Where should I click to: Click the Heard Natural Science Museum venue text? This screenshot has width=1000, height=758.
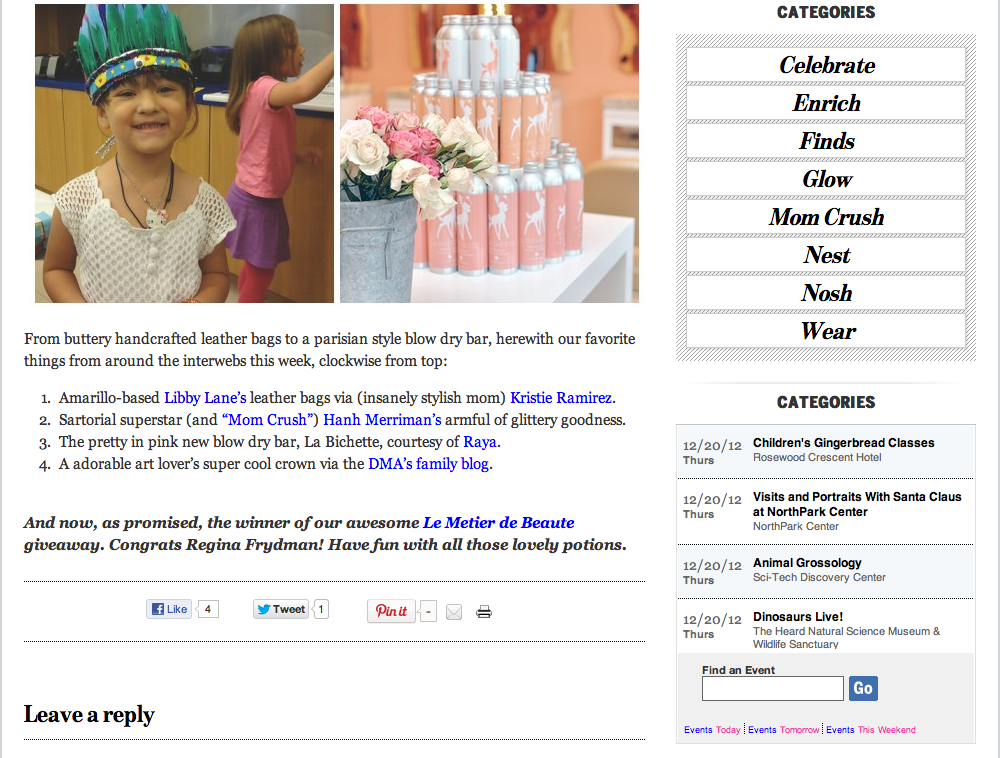[846, 638]
